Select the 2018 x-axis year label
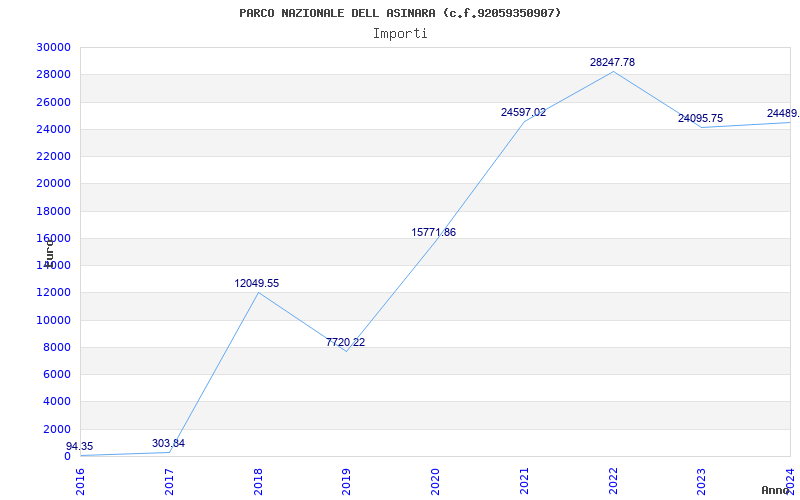The width and height of the screenshot is (800, 500). 258,481
